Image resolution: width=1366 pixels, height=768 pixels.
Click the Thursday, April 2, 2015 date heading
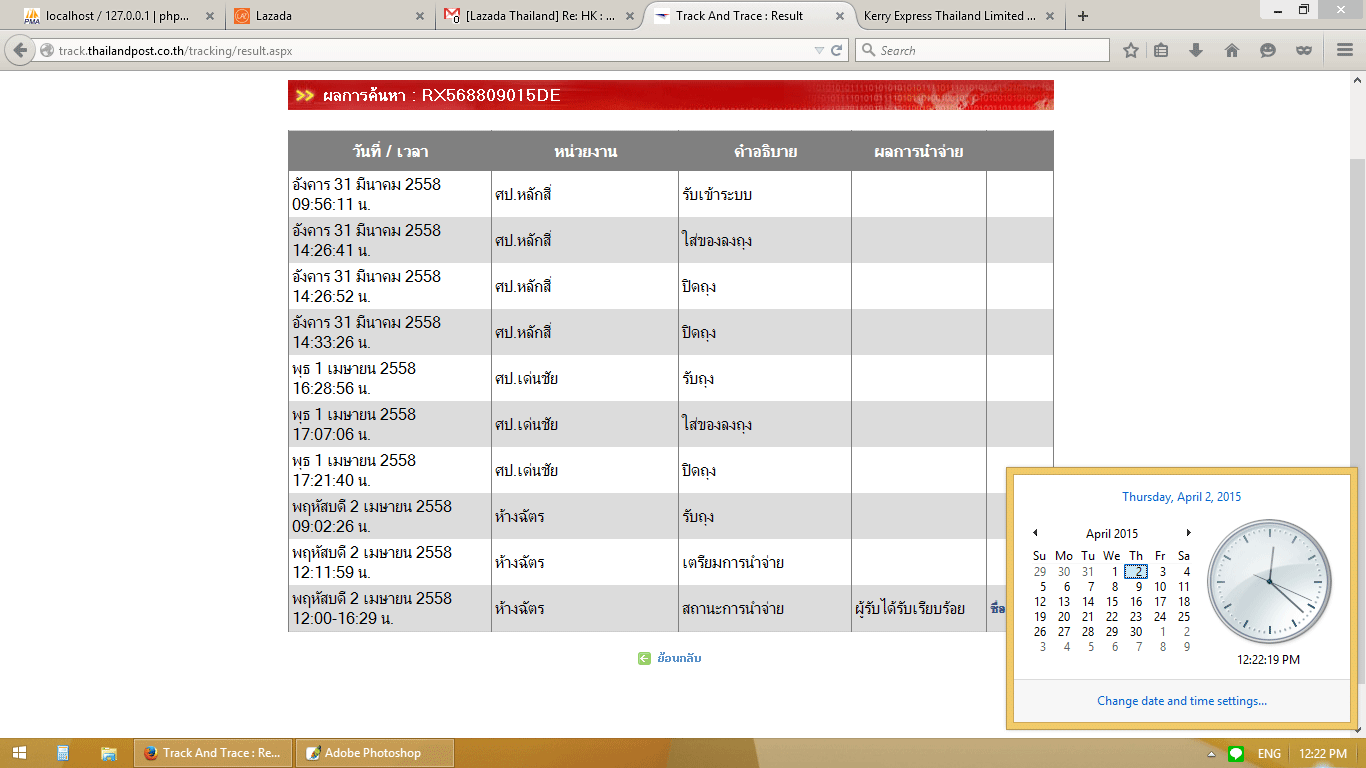pos(1182,497)
